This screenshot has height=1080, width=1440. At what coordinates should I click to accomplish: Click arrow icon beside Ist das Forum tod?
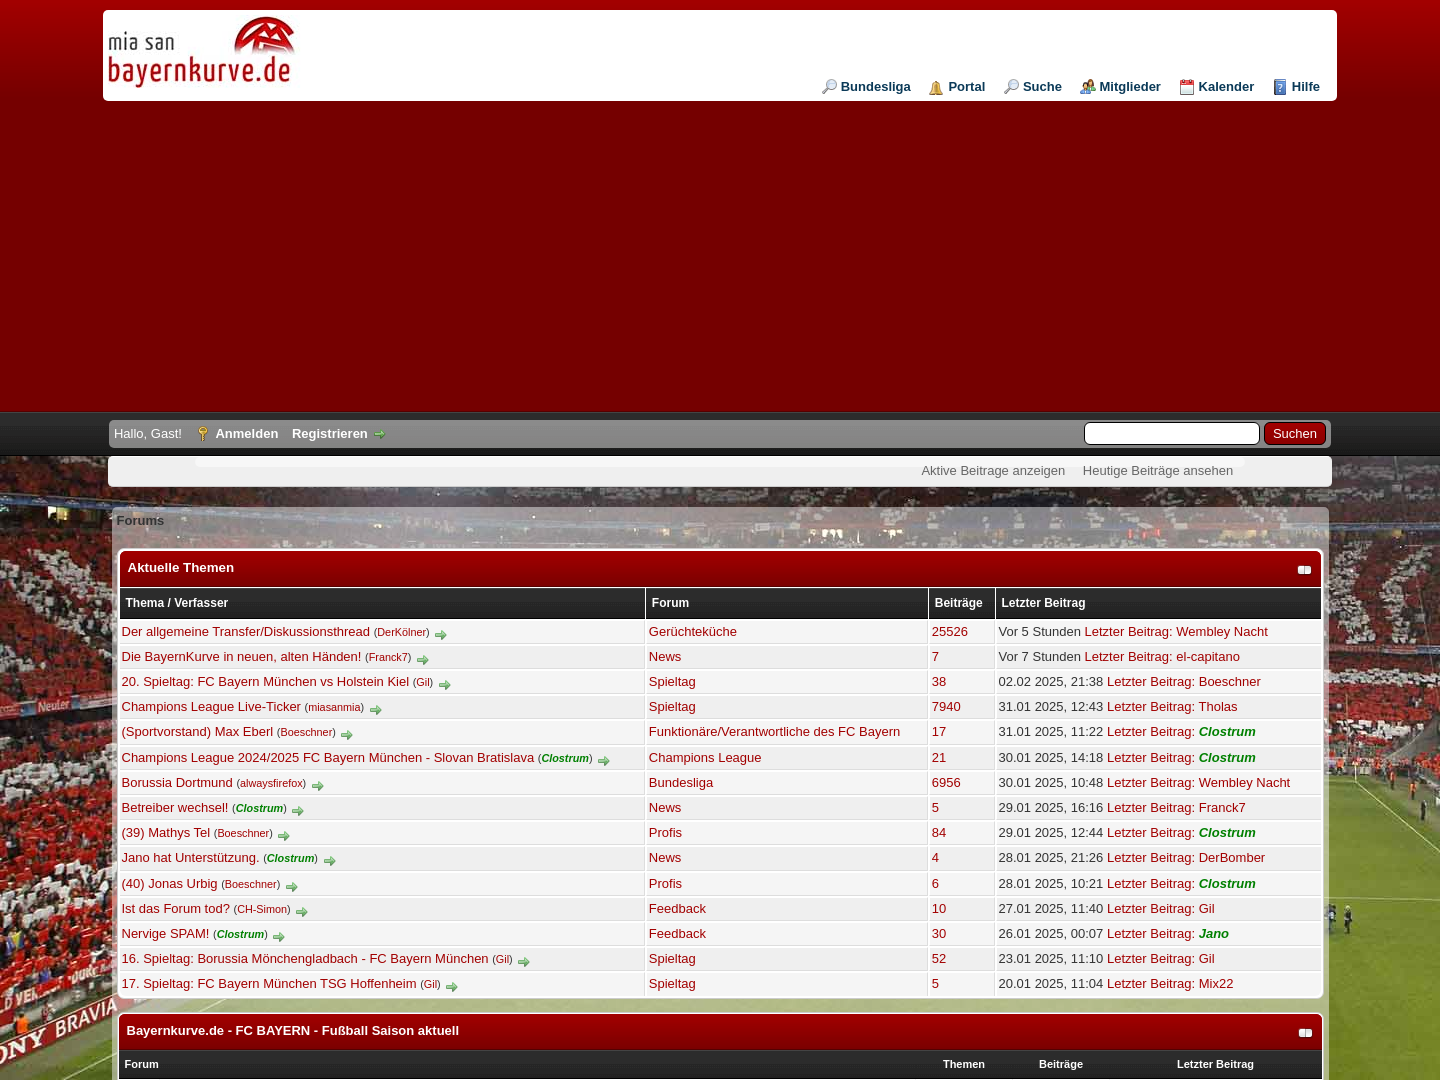tap(301, 912)
